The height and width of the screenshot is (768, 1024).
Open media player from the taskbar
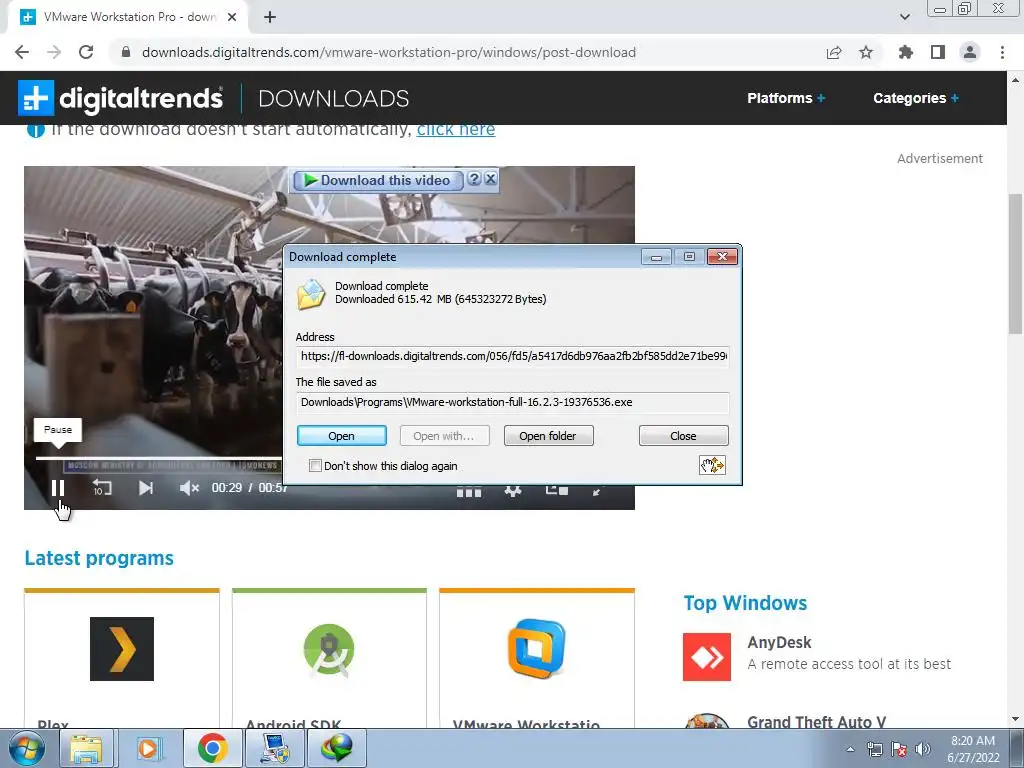click(x=148, y=748)
